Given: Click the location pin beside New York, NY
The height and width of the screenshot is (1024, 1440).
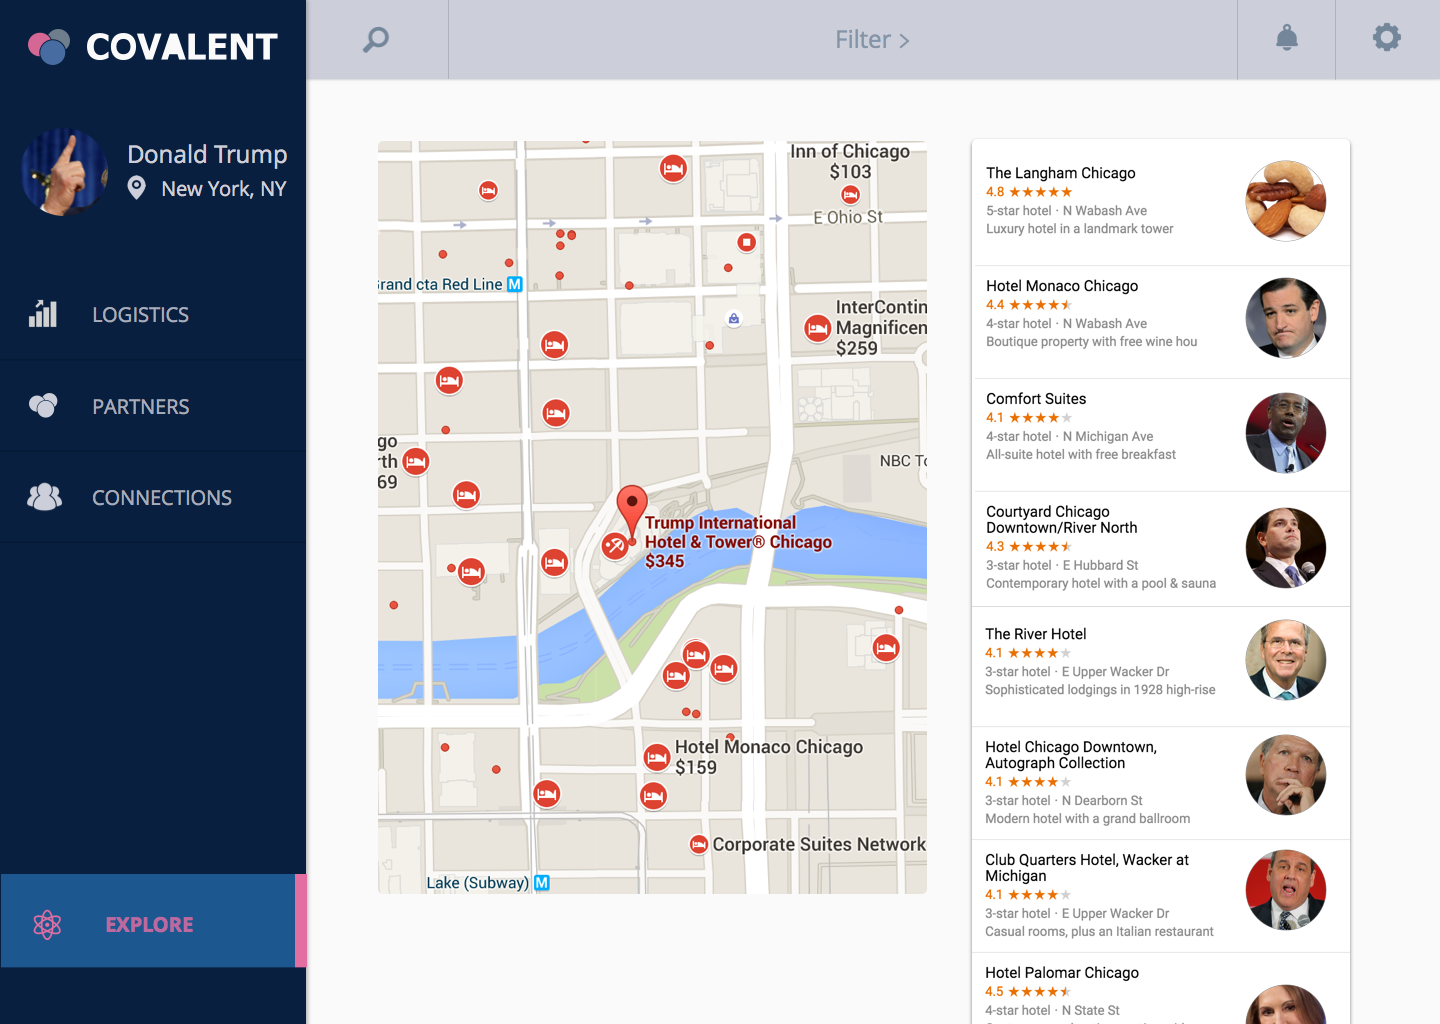Looking at the screenshot, I should (137, 188).
